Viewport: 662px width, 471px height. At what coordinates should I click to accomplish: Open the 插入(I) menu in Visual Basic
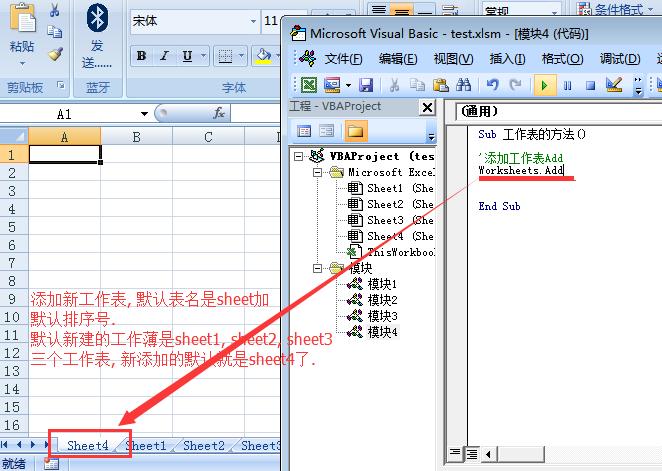[507, 59]
